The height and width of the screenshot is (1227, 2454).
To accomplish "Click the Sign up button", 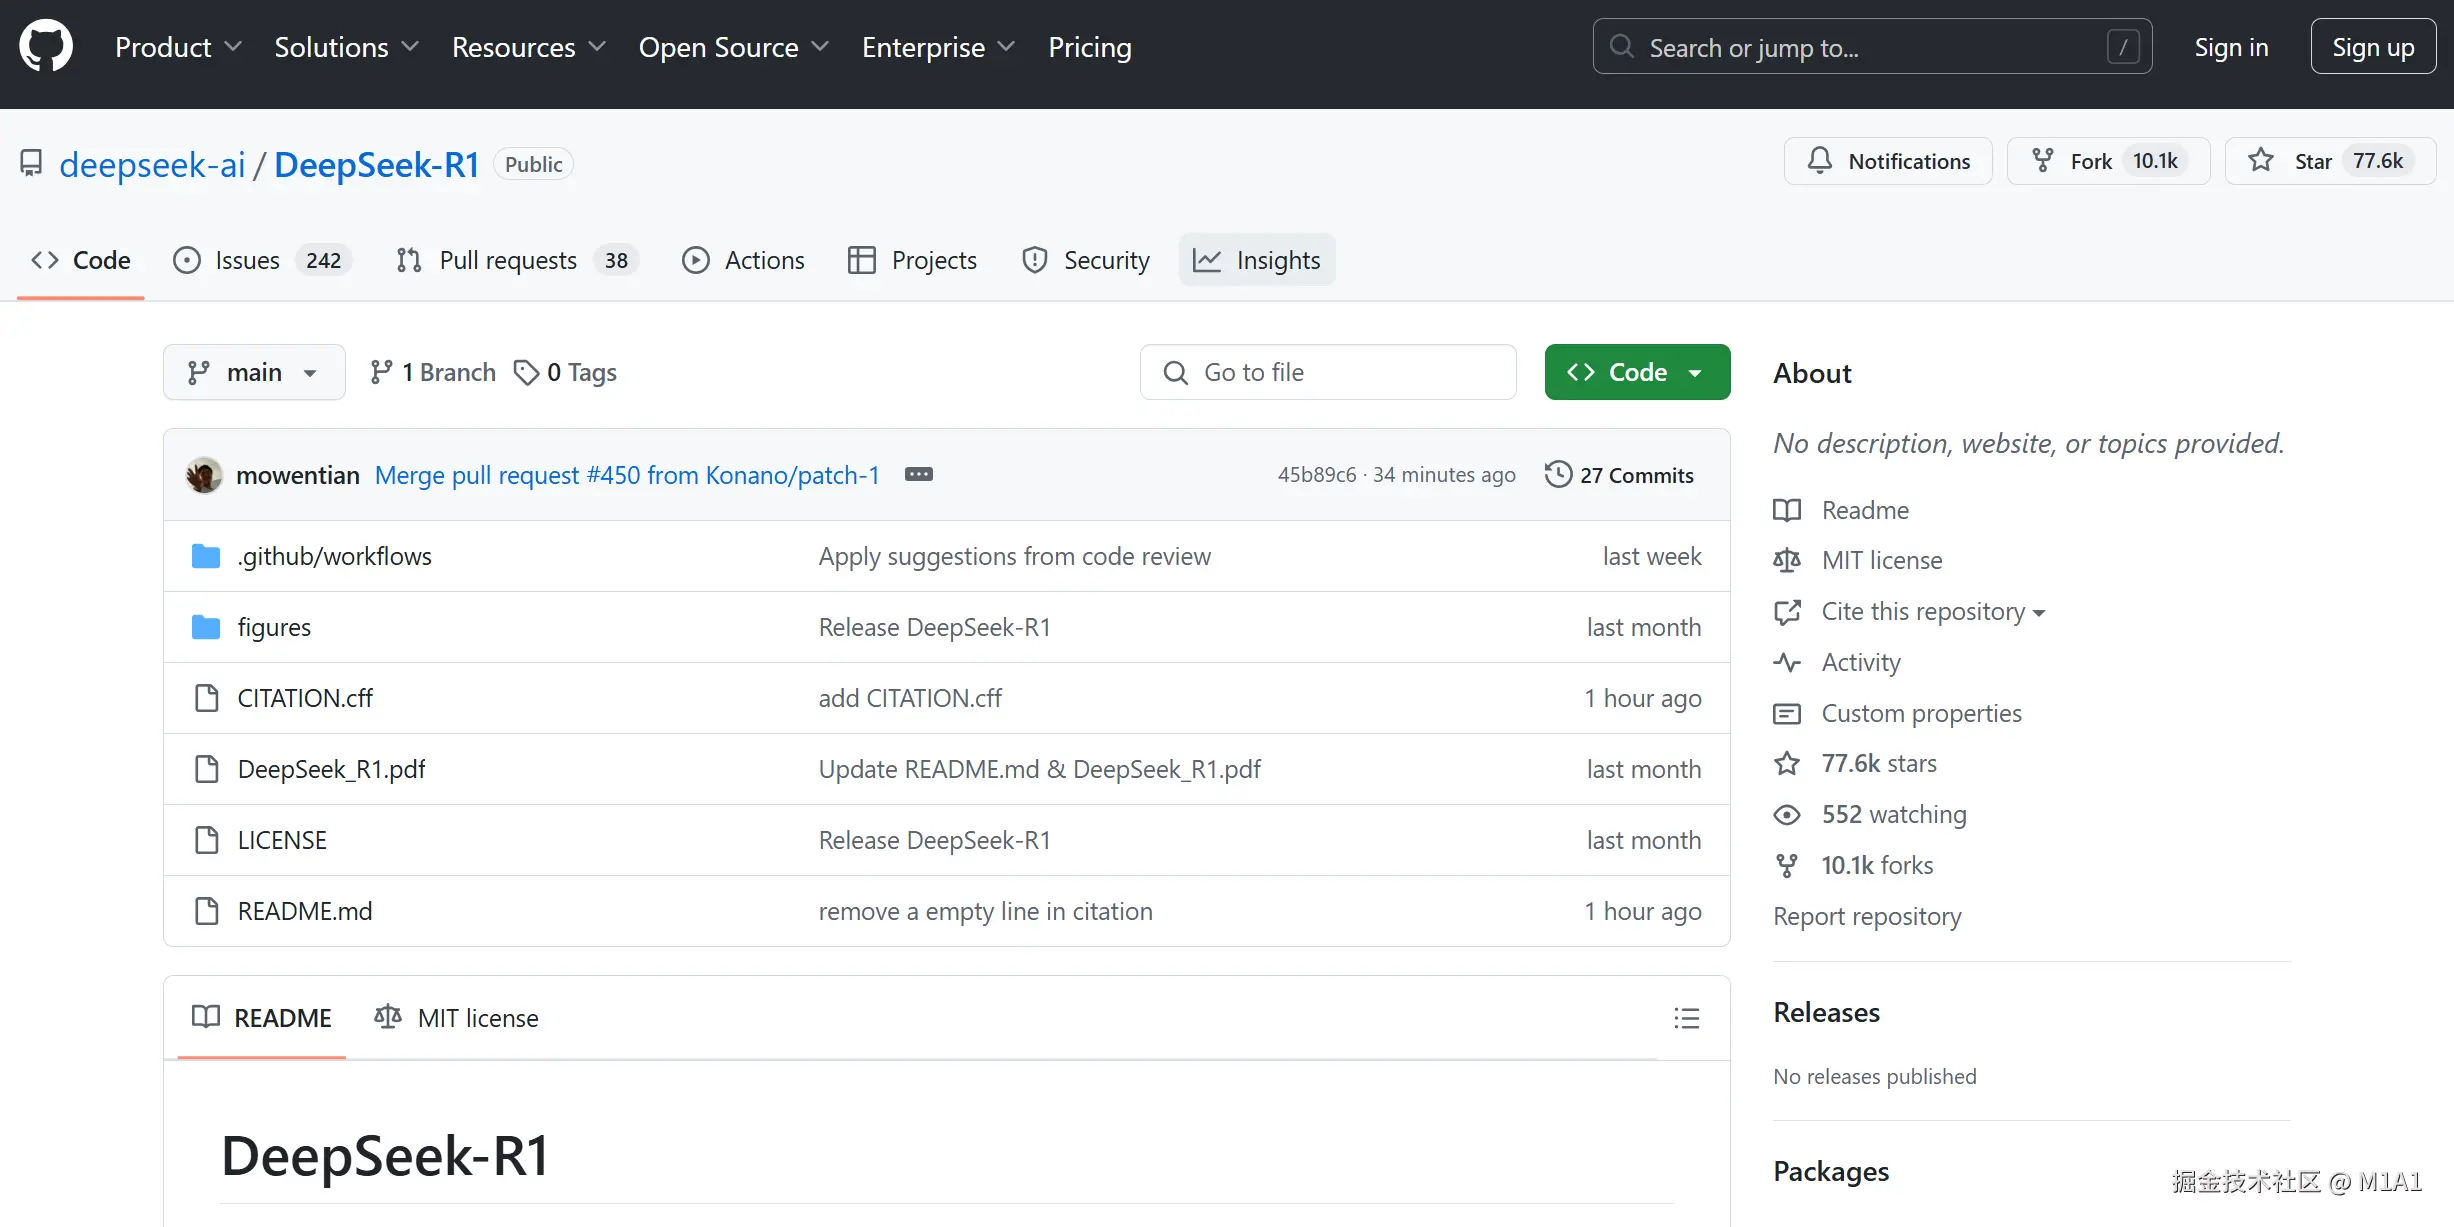I will [2372, 47].
